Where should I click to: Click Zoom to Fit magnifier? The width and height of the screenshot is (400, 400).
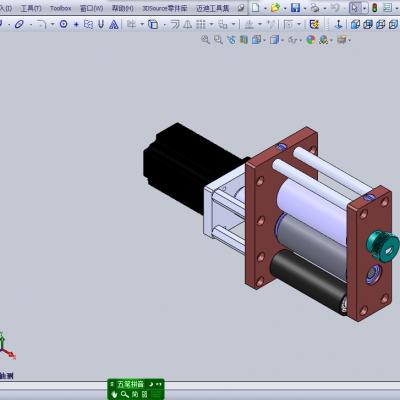click(205, 40)
